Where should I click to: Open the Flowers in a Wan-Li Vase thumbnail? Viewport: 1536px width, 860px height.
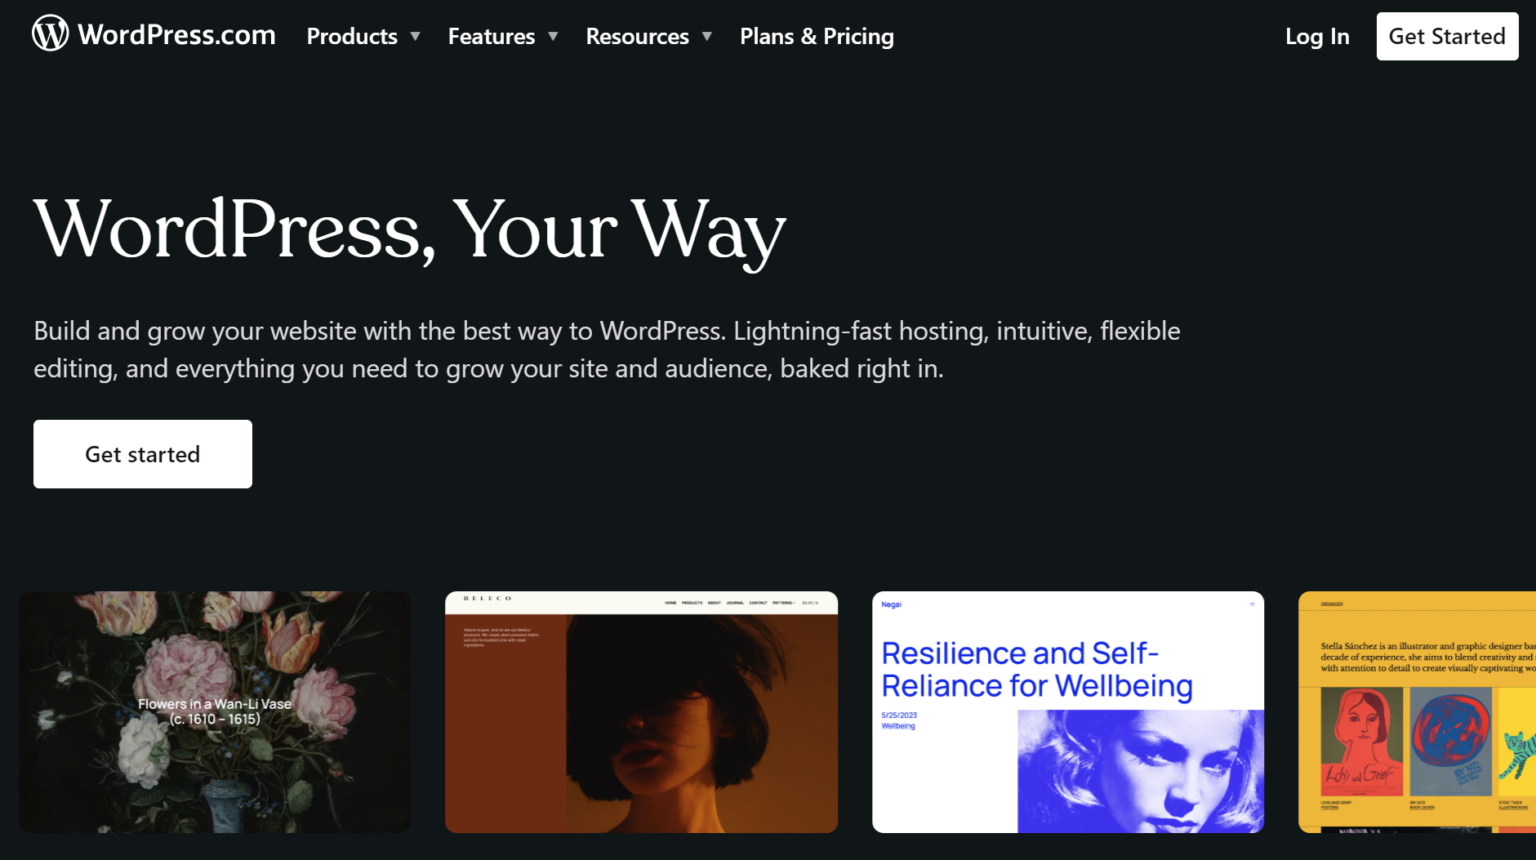coord(215,711)
